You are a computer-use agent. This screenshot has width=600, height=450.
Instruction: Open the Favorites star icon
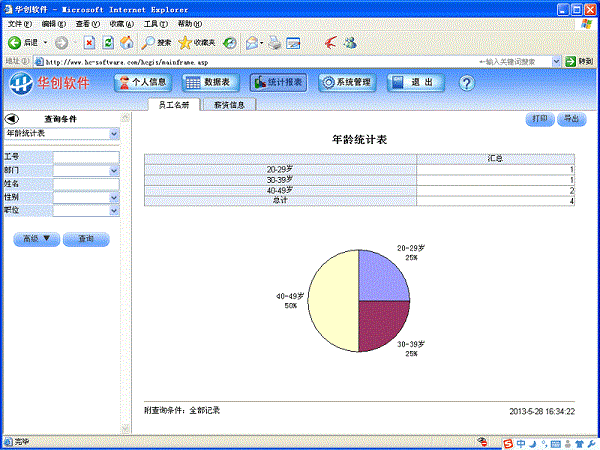point(185,43)
